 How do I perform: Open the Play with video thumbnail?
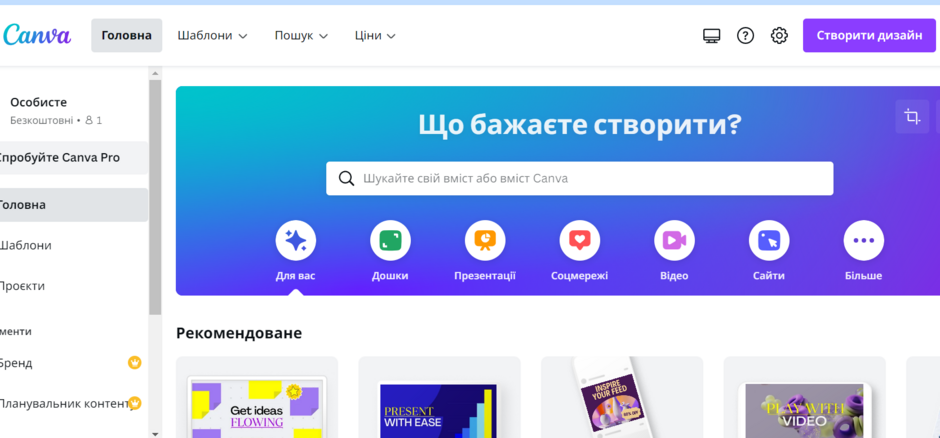coord(805,398)
